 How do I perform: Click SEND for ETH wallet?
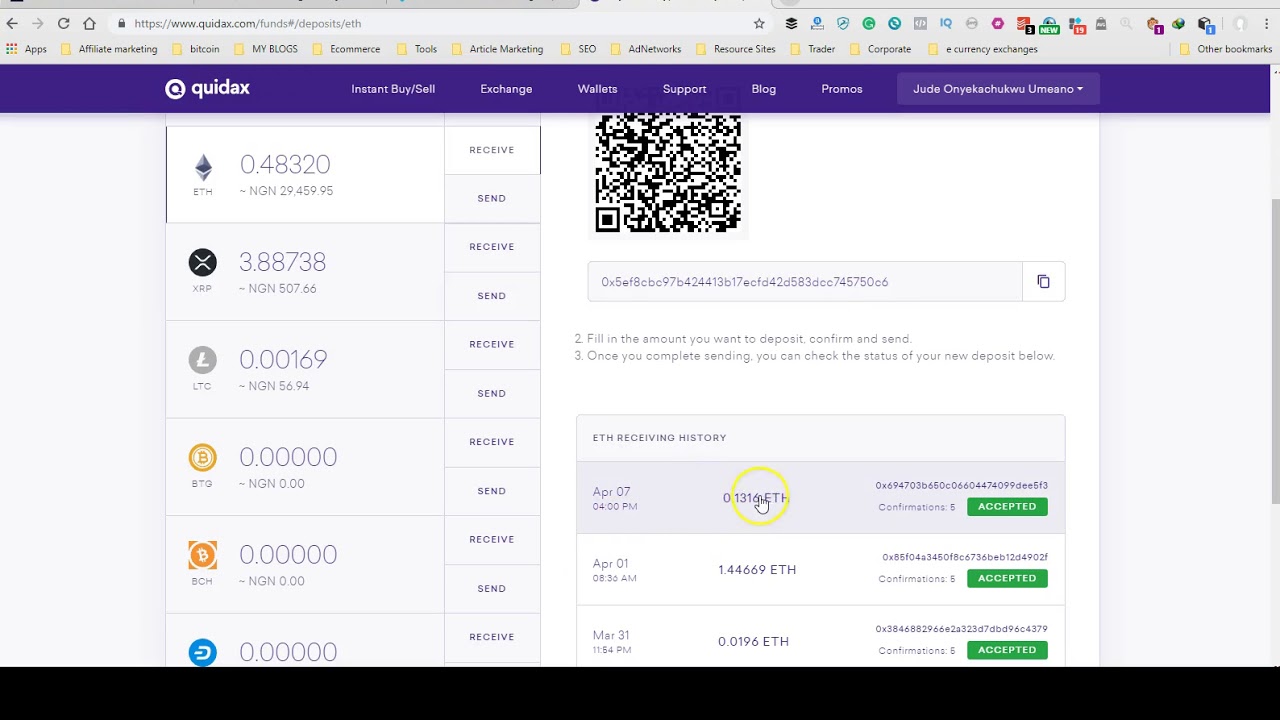492,198
